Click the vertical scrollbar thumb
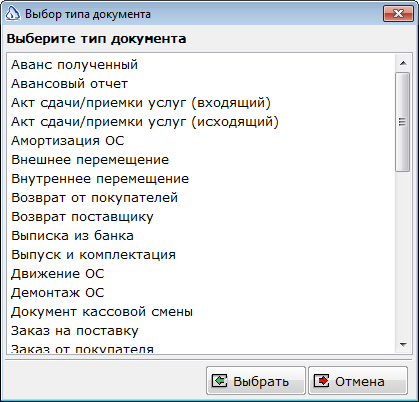This screenshot has width=419, height=402. coord(403,122)
